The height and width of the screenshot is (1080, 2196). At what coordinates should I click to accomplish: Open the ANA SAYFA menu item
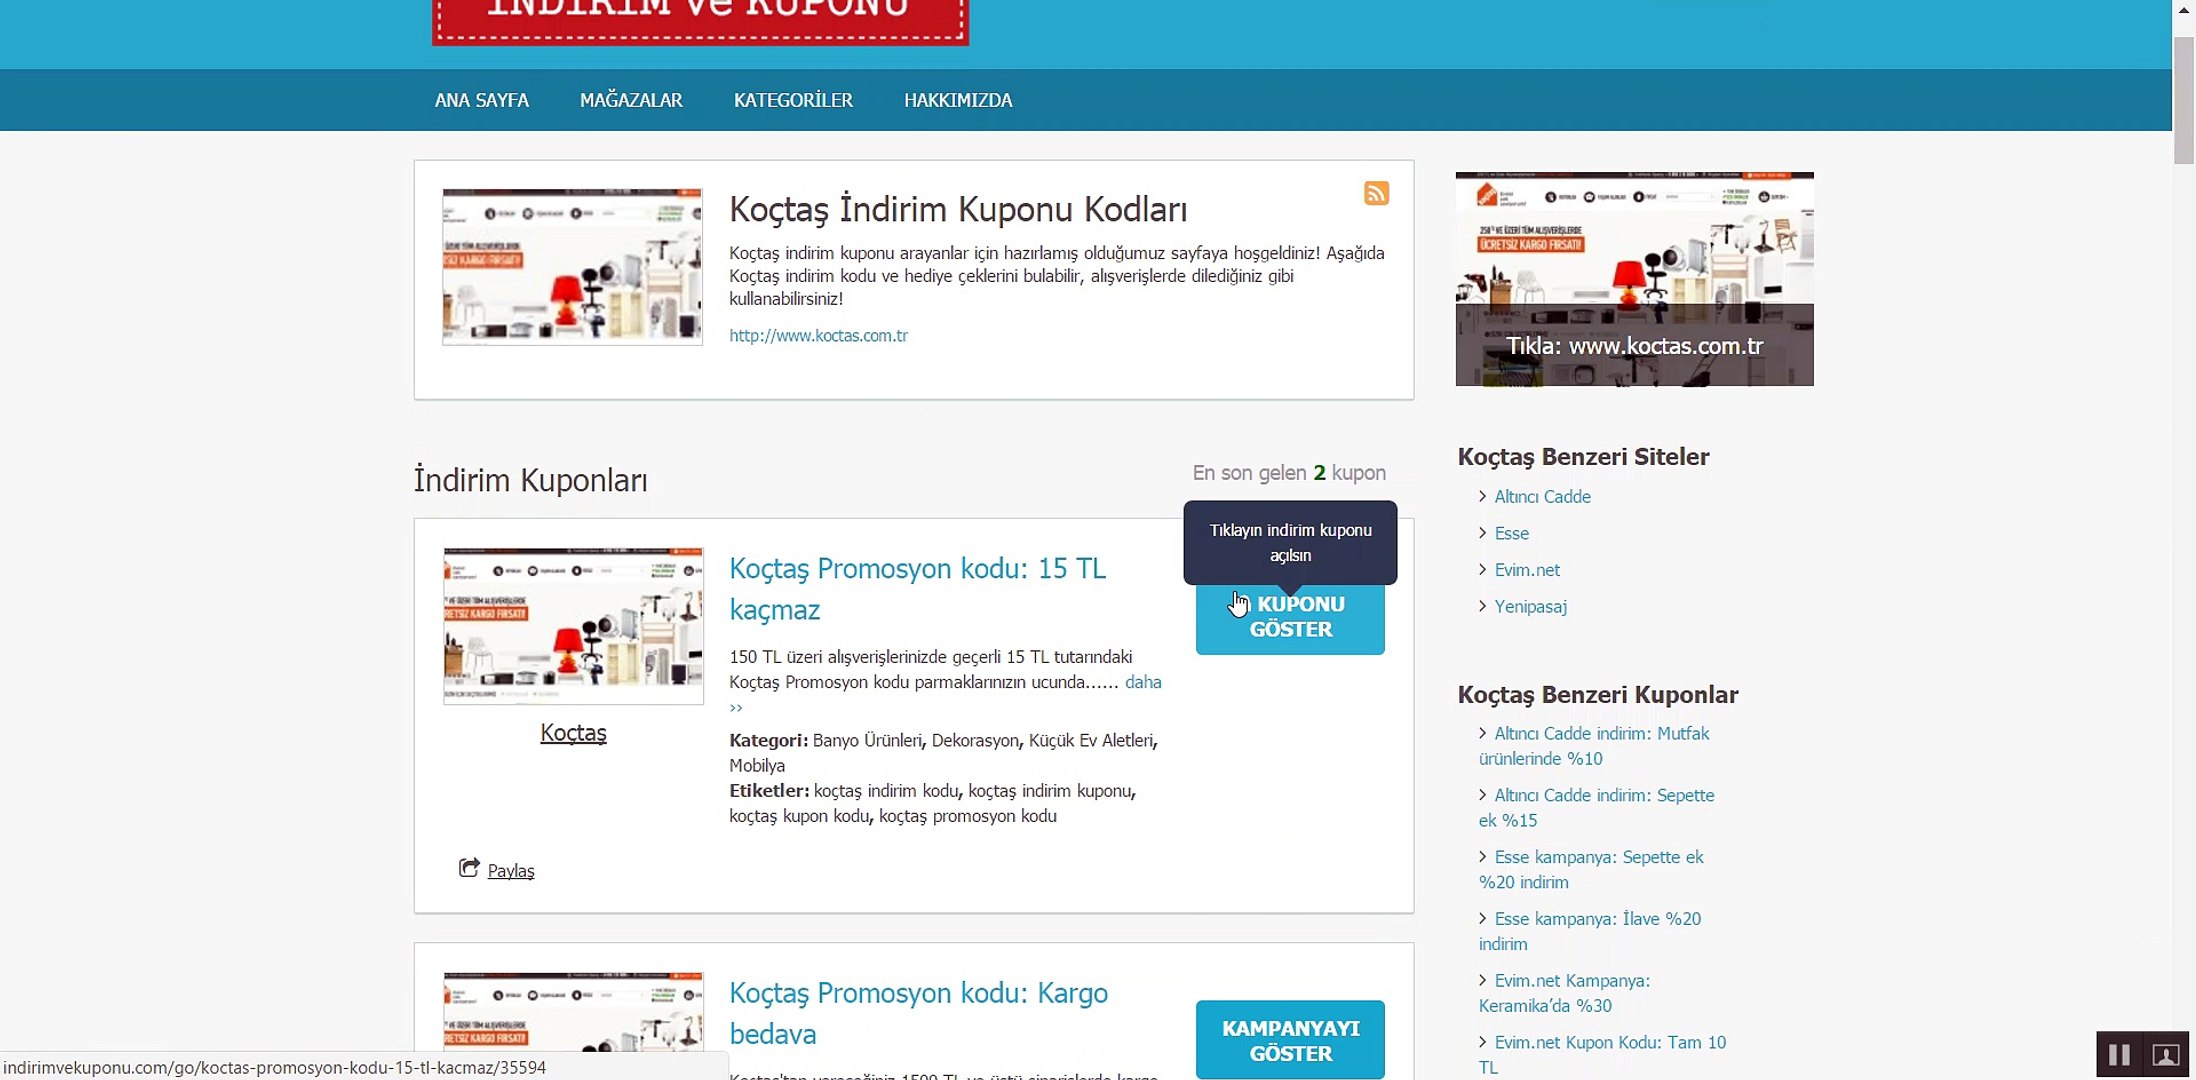pos(481,100)
